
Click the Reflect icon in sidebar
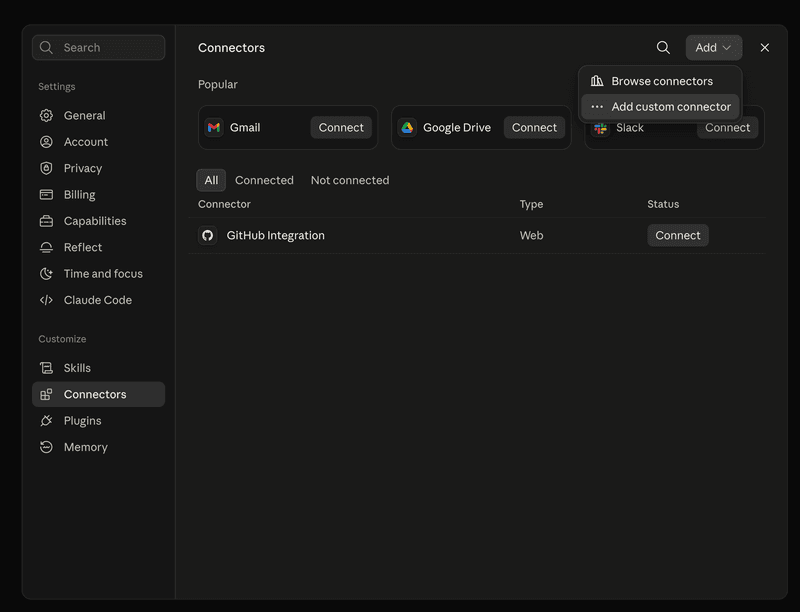click(x=46, y=247)
